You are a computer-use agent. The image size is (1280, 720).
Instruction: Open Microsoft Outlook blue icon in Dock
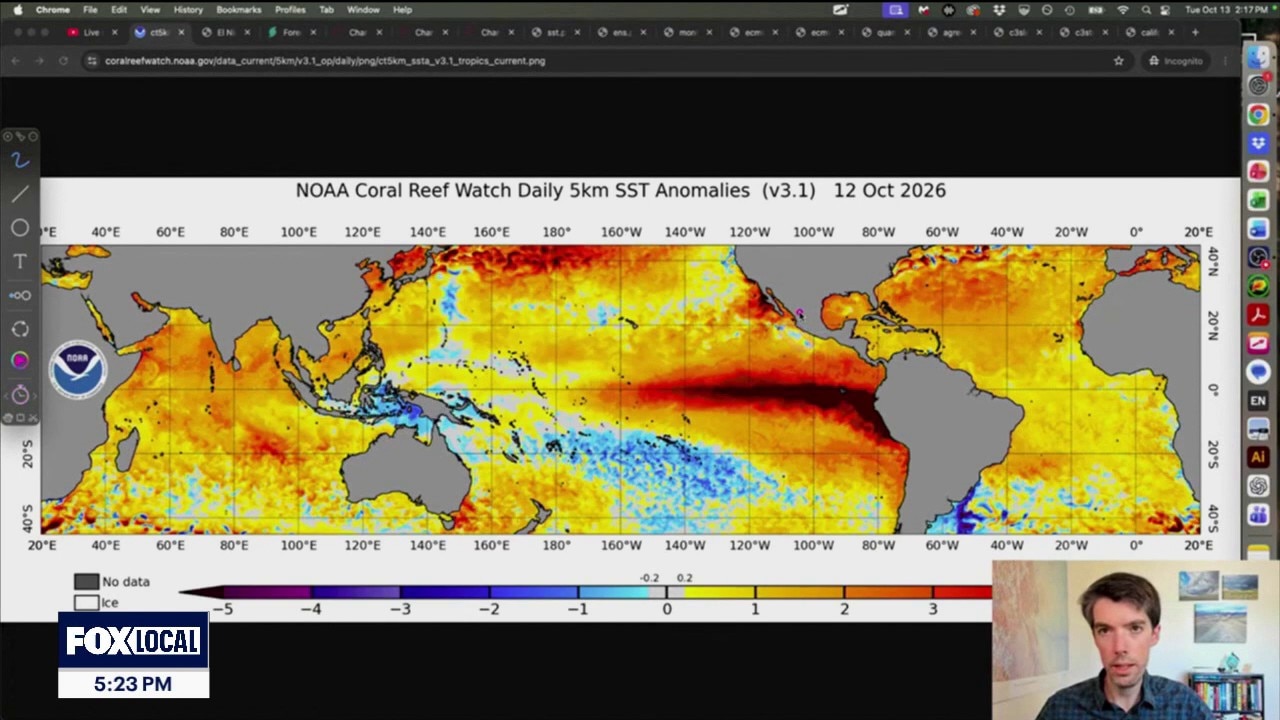1258,229
